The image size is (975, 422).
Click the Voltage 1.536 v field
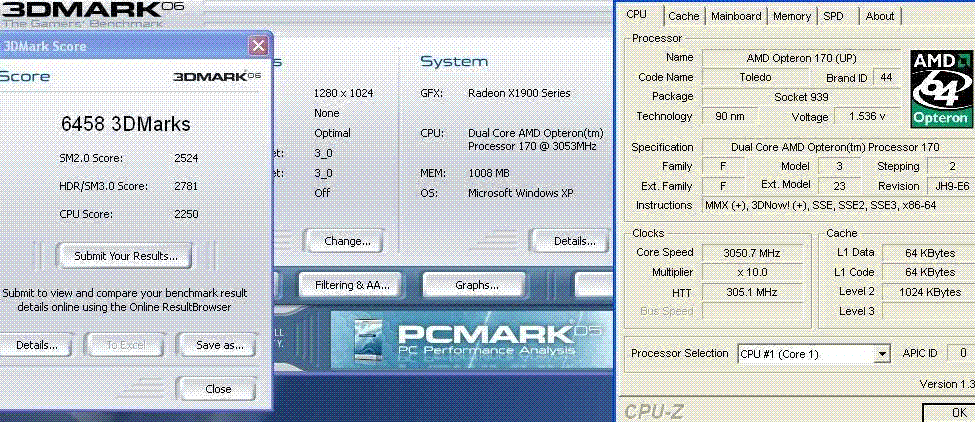(x=867, y=116)
